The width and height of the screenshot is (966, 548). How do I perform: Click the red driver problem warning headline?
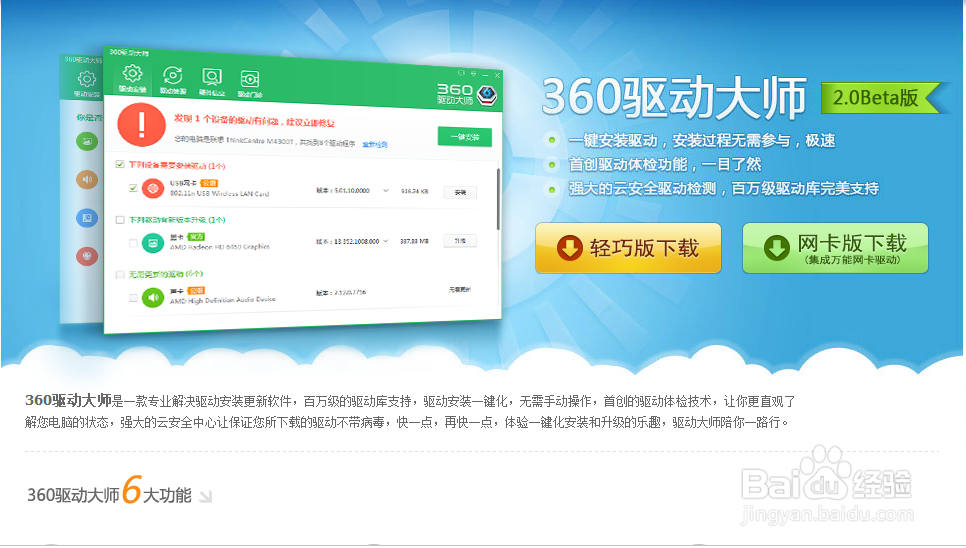point(254,120)
